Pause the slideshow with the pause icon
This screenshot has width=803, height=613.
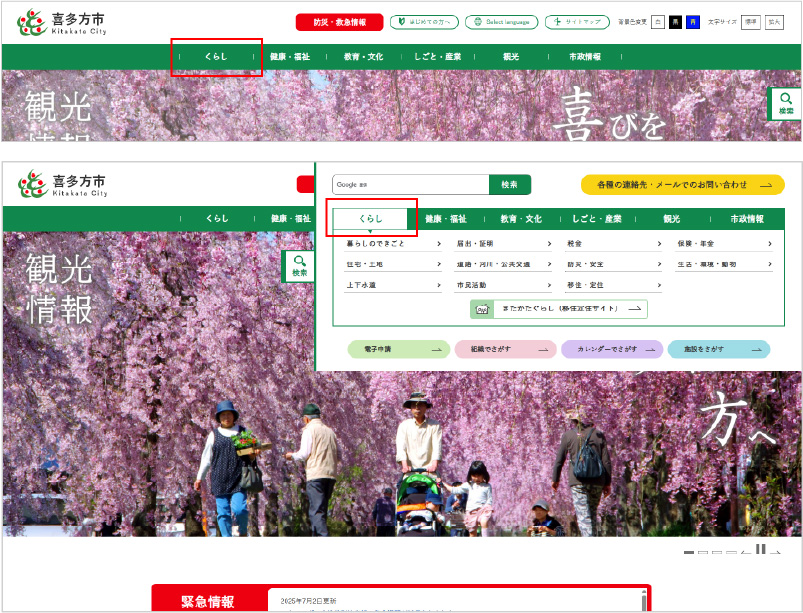tap(761, 550)
